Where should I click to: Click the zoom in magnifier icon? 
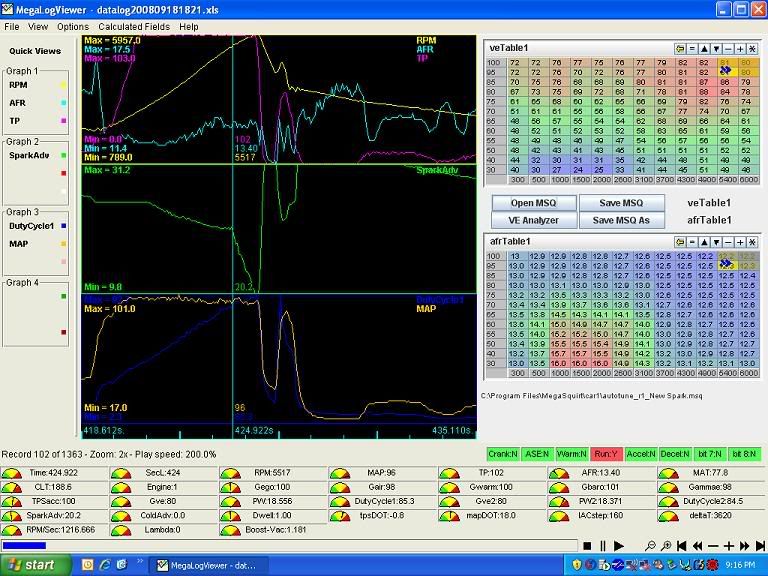pos(666,545)
